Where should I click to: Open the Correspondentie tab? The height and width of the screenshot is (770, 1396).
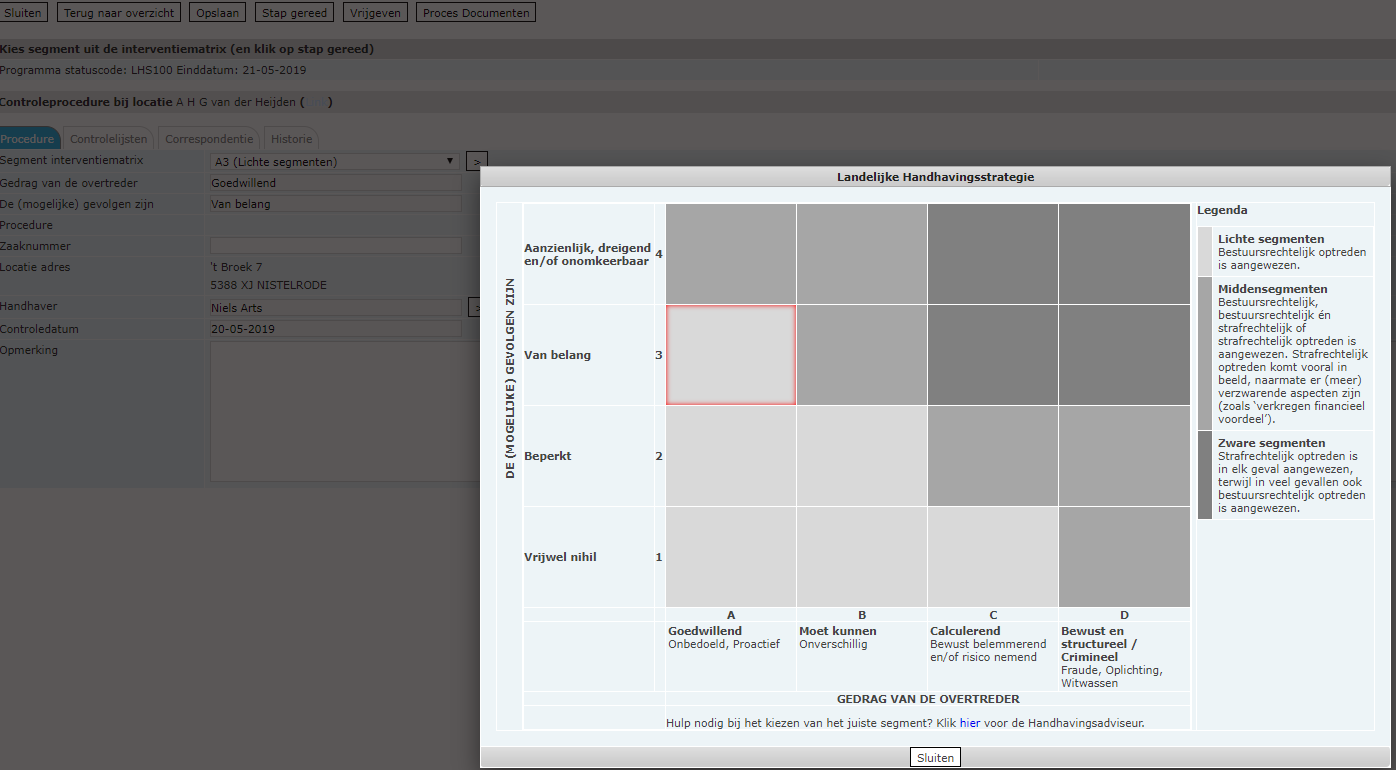click(x=210, y=139)
